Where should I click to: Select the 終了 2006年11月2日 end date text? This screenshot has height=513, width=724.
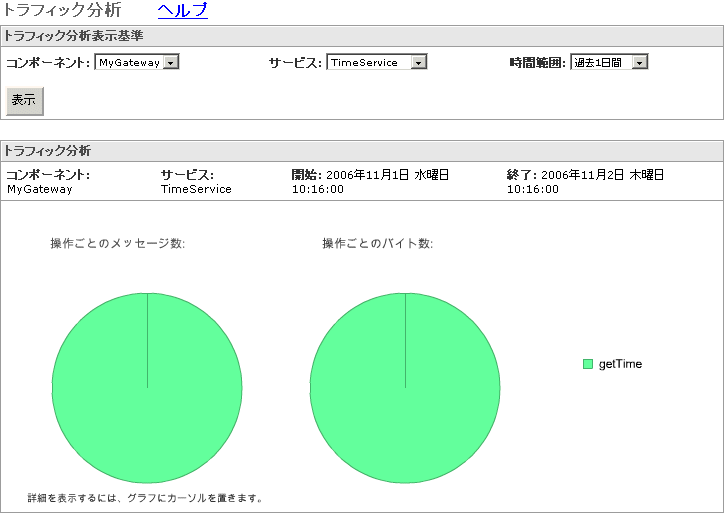[585, 181]
